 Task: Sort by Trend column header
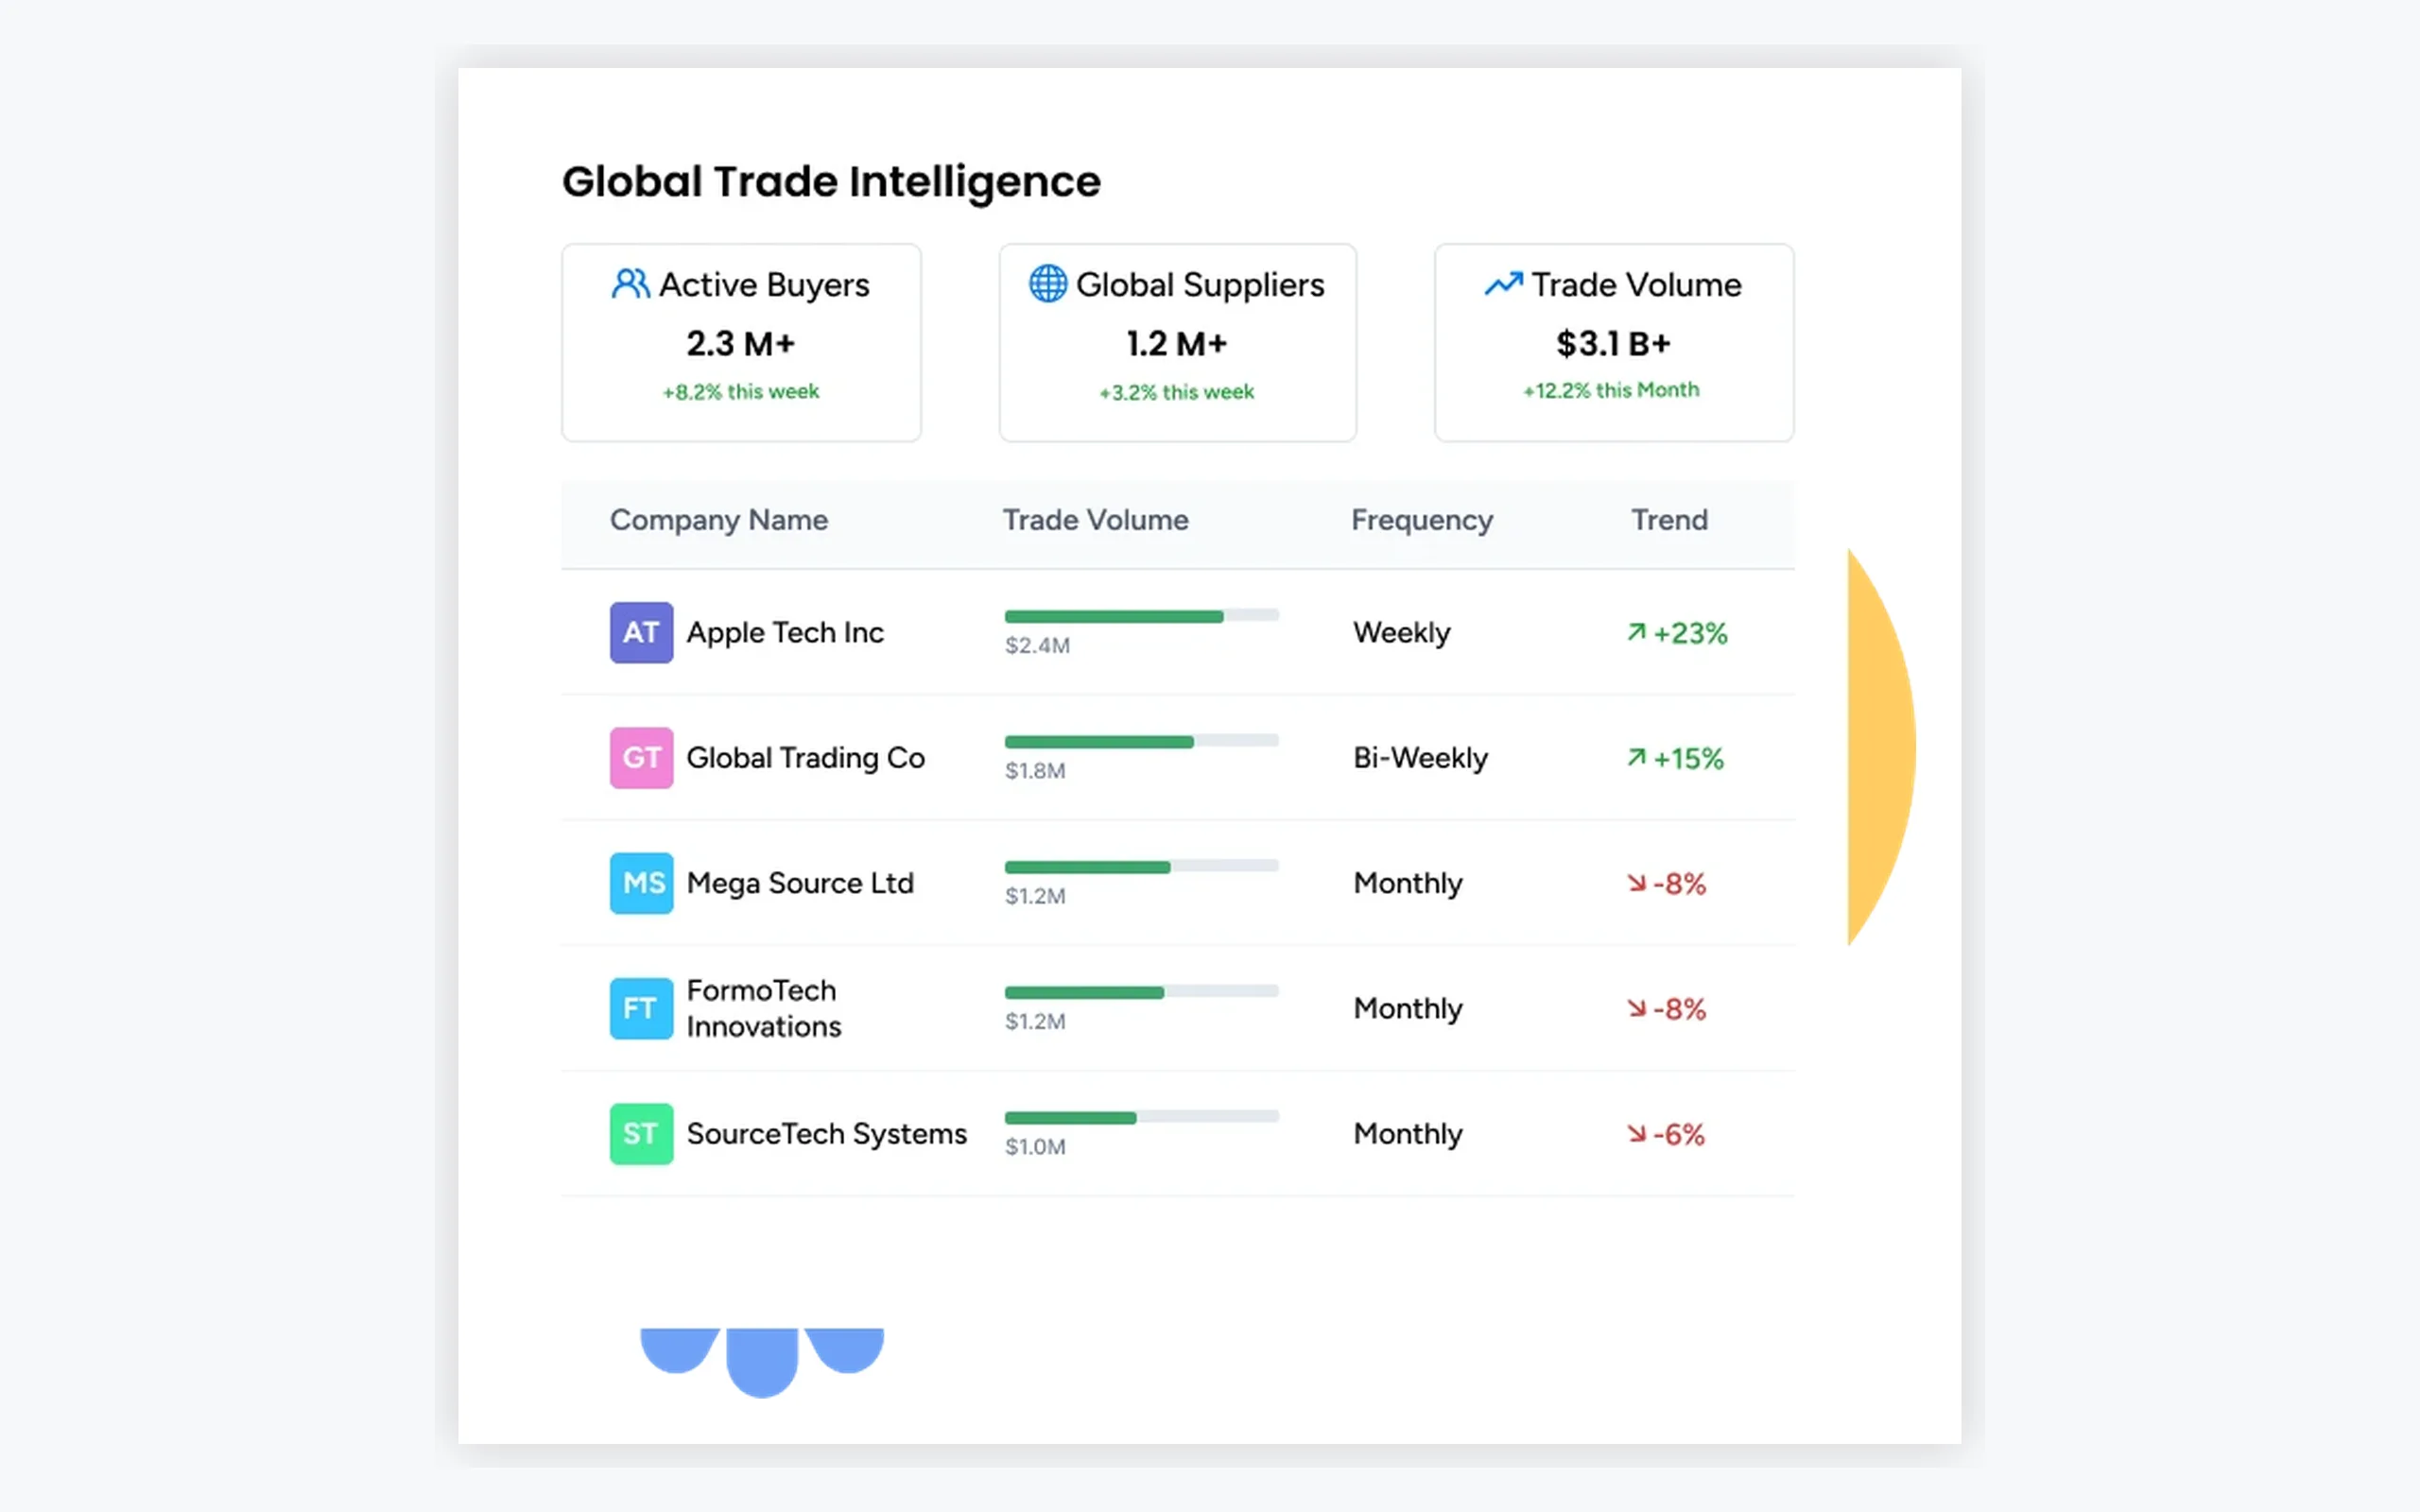coord(1670,520)
